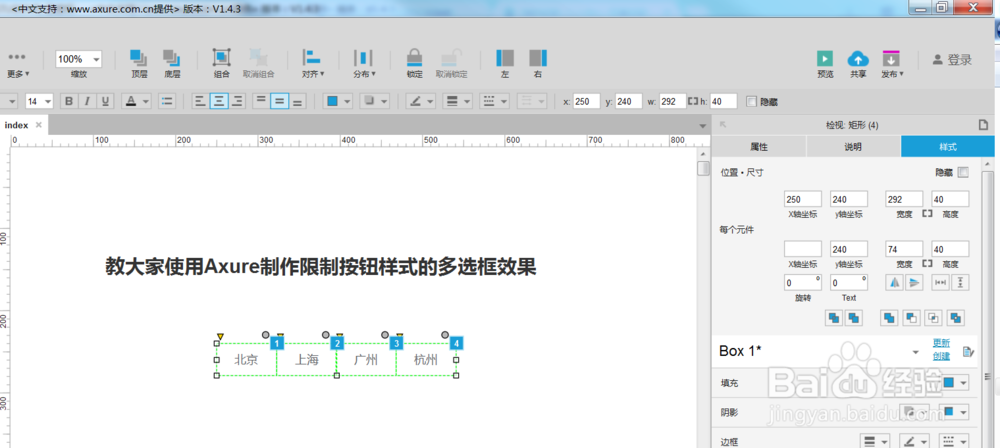Align text to bottom vertically
1000x448 pixels.
297,101
